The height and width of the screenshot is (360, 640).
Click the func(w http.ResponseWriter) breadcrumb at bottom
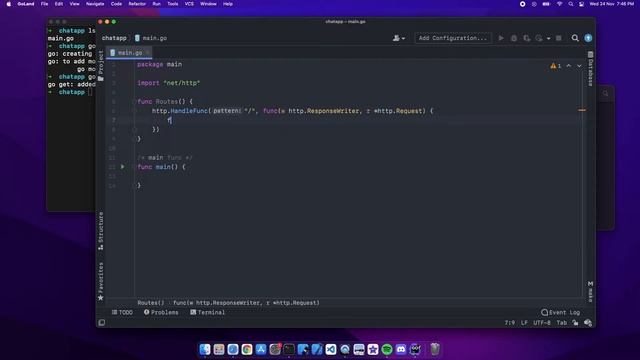coord(246,303)
